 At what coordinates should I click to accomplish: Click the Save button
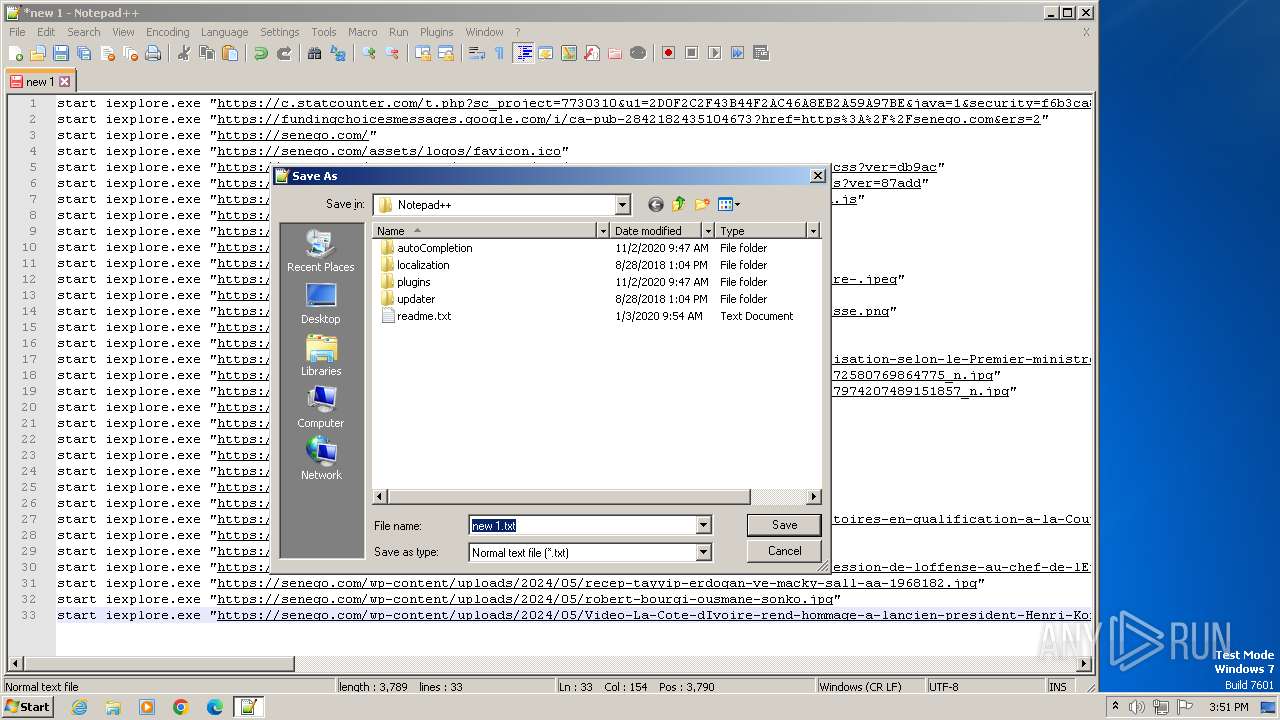784,525
